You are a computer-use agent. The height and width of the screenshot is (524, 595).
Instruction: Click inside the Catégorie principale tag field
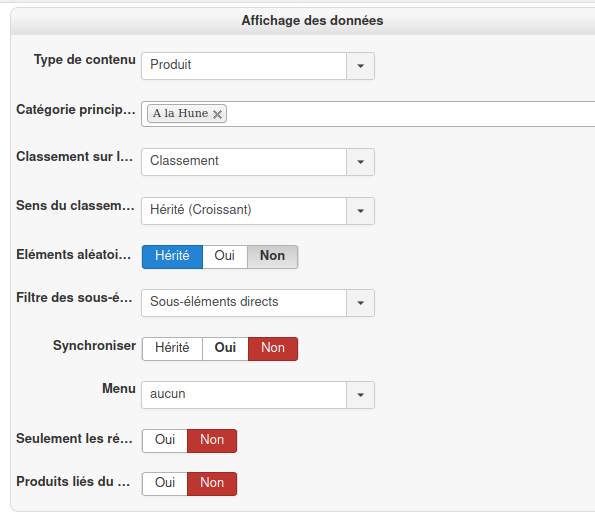pyautogui.click(x=410, y=114)
